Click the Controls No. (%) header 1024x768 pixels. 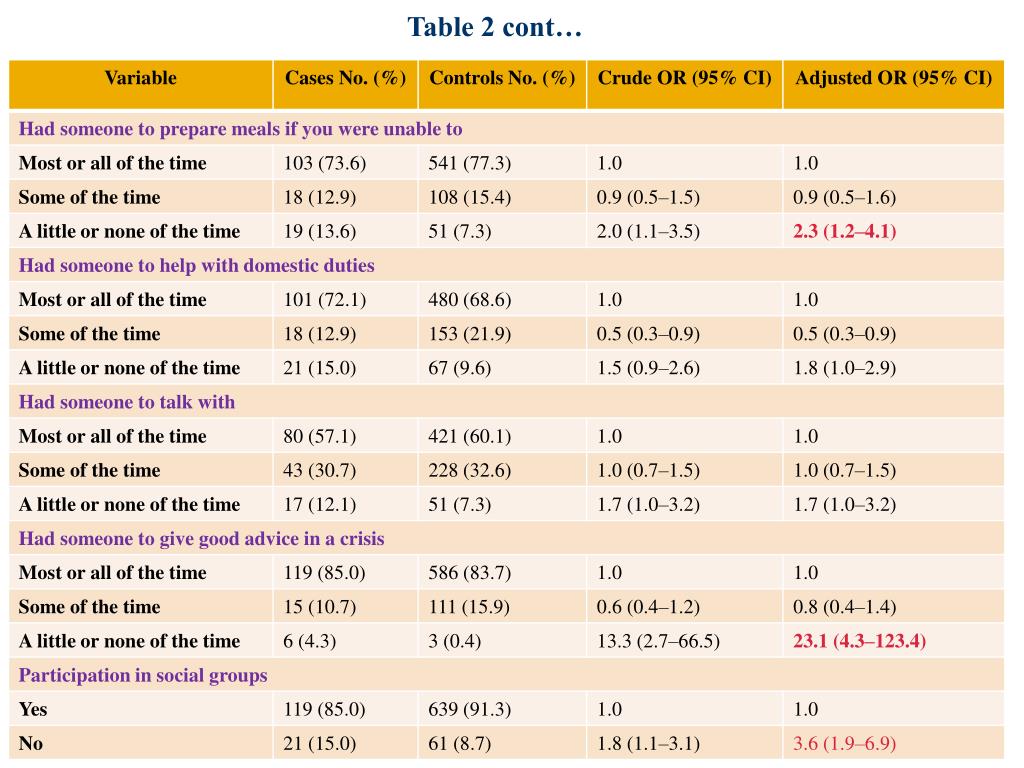(502, 78)
